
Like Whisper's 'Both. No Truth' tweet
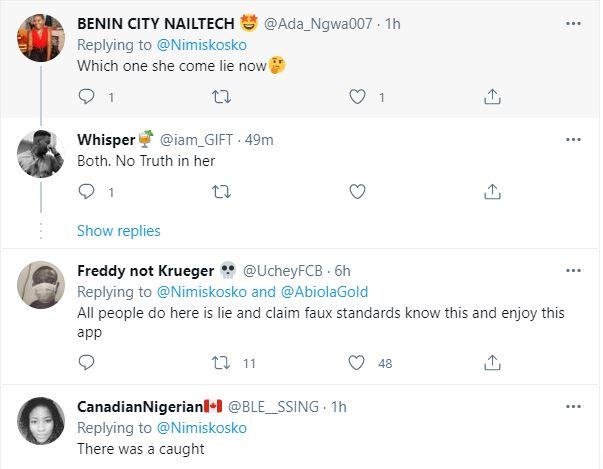coord(357,191)
